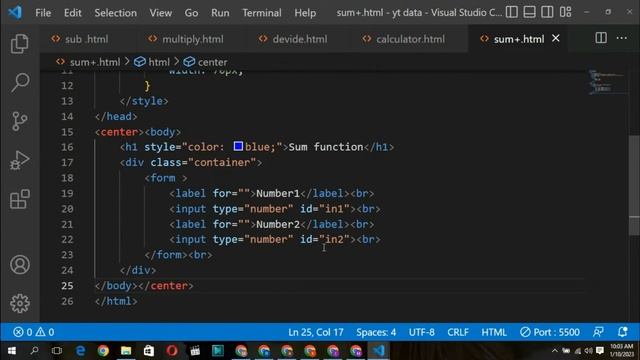This screenshot has height=360, width=640.
Task: Open the Run and Debug view
Action: coord(19,160)
